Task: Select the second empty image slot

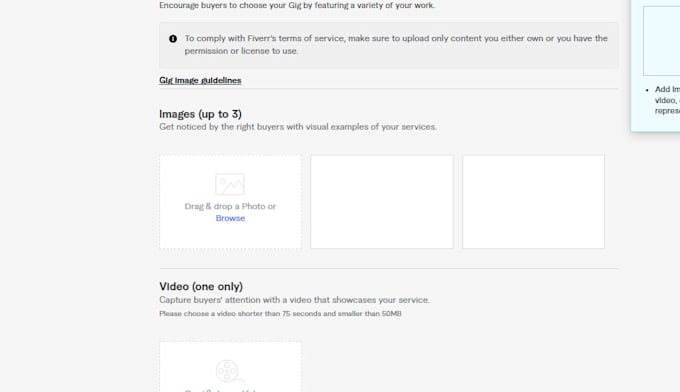Action: coord(382,202)
